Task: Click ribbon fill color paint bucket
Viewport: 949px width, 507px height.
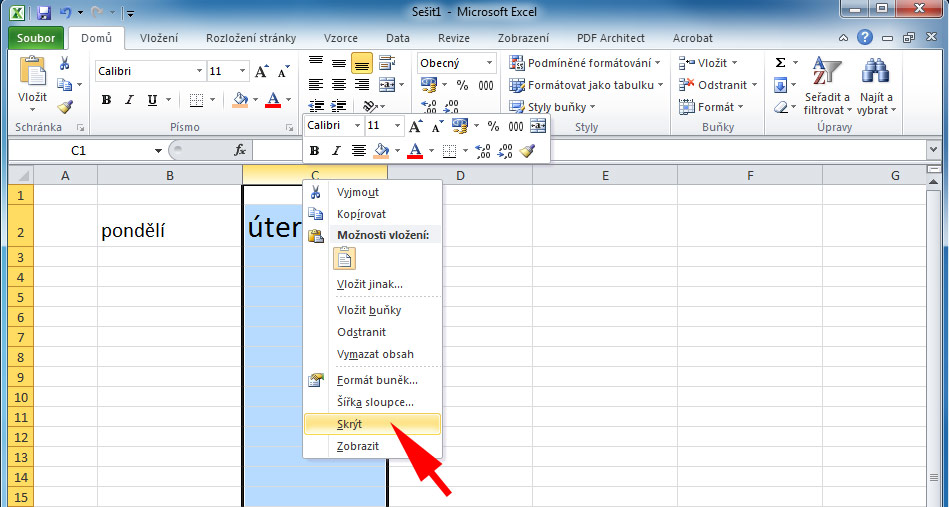Action: (x=240, y=100)
